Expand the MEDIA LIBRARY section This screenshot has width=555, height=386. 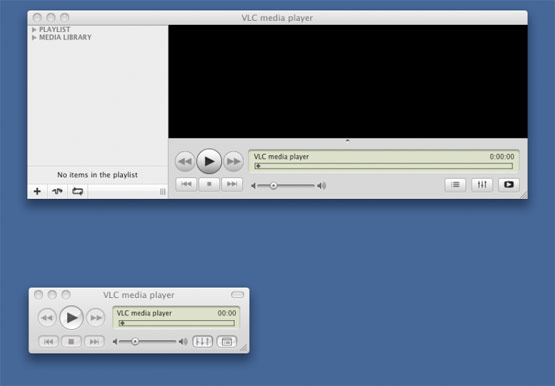pyautogui.click(x=34, y=37)
